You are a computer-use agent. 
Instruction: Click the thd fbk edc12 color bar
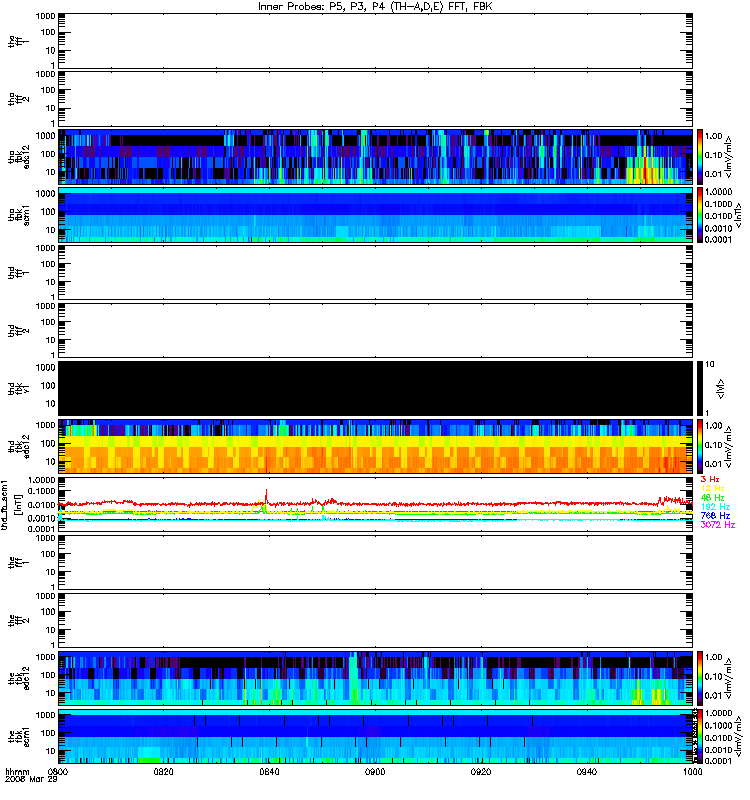pos(700,446)
